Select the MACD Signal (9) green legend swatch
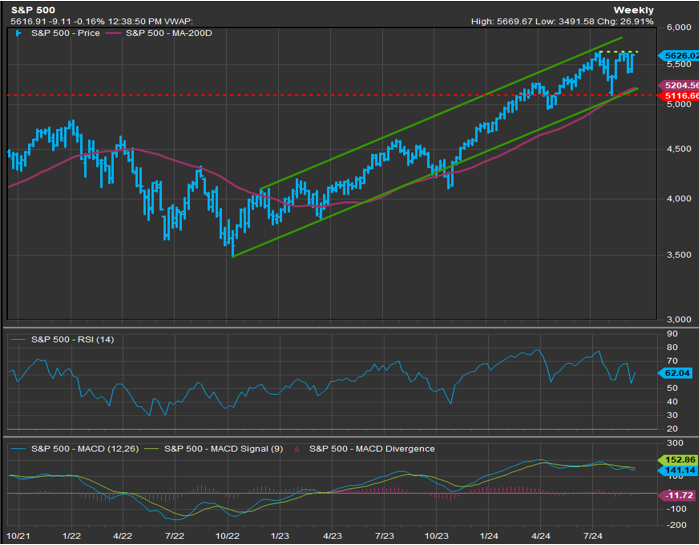 153,449
